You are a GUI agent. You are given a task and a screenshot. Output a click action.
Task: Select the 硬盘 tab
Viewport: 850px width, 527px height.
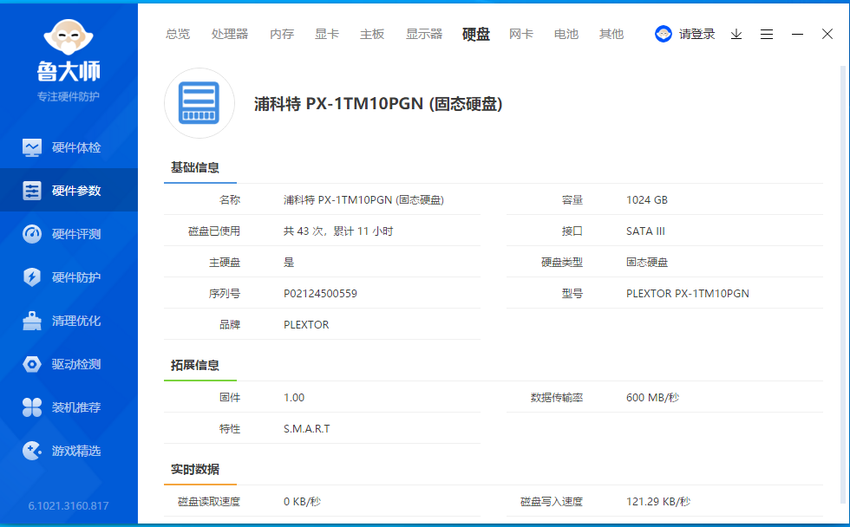pyautogui.click(x=476, y=34)
